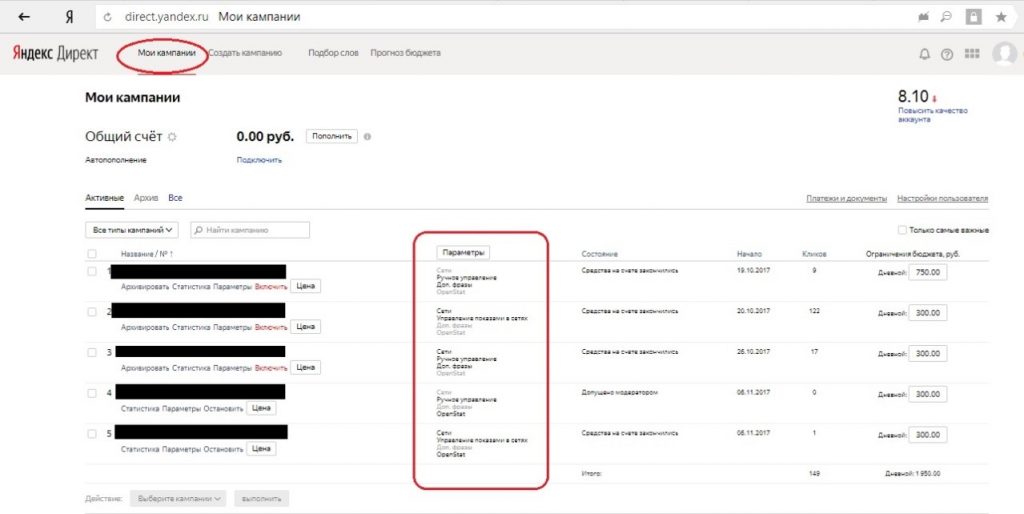This screenshot has height=514, width=1024.
Task: Edit campaign 2 daily budget 300.00 field
Action: pos(927,313)
